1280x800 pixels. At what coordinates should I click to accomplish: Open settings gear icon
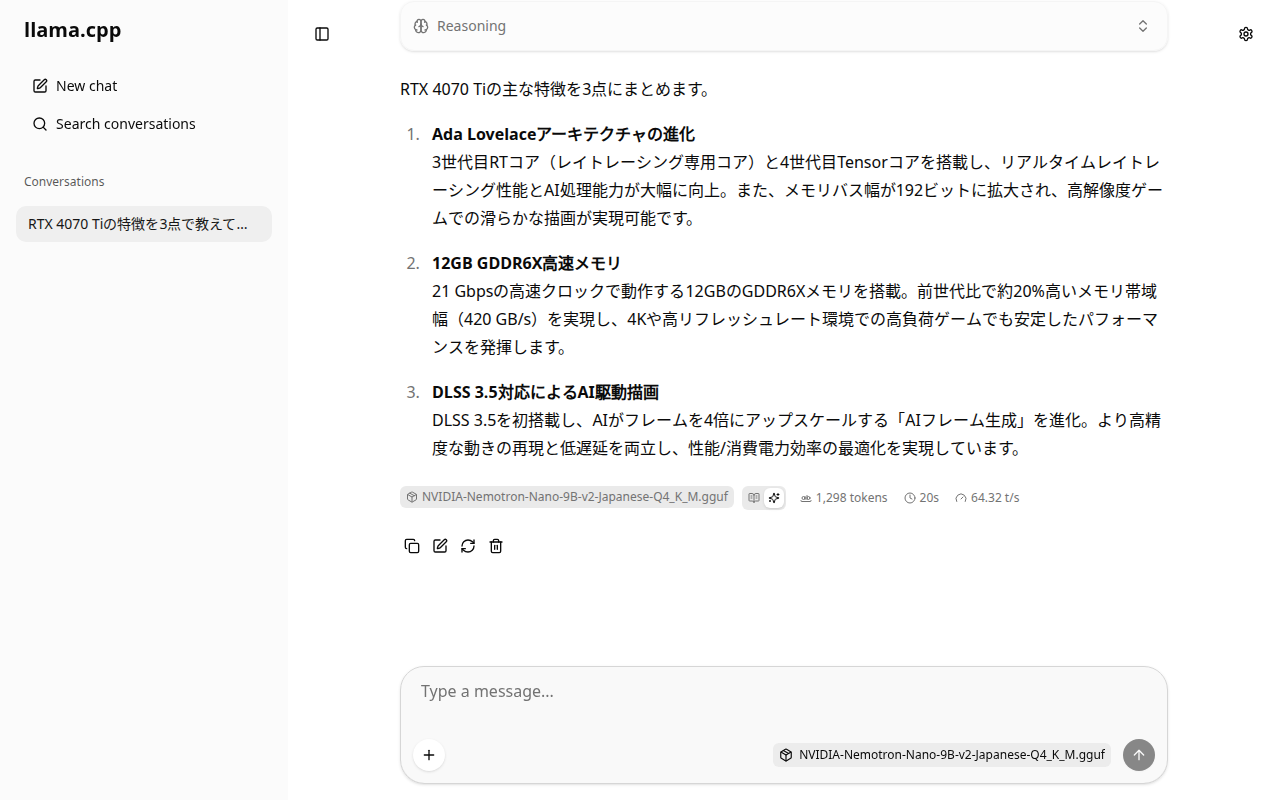[1246, 34]
